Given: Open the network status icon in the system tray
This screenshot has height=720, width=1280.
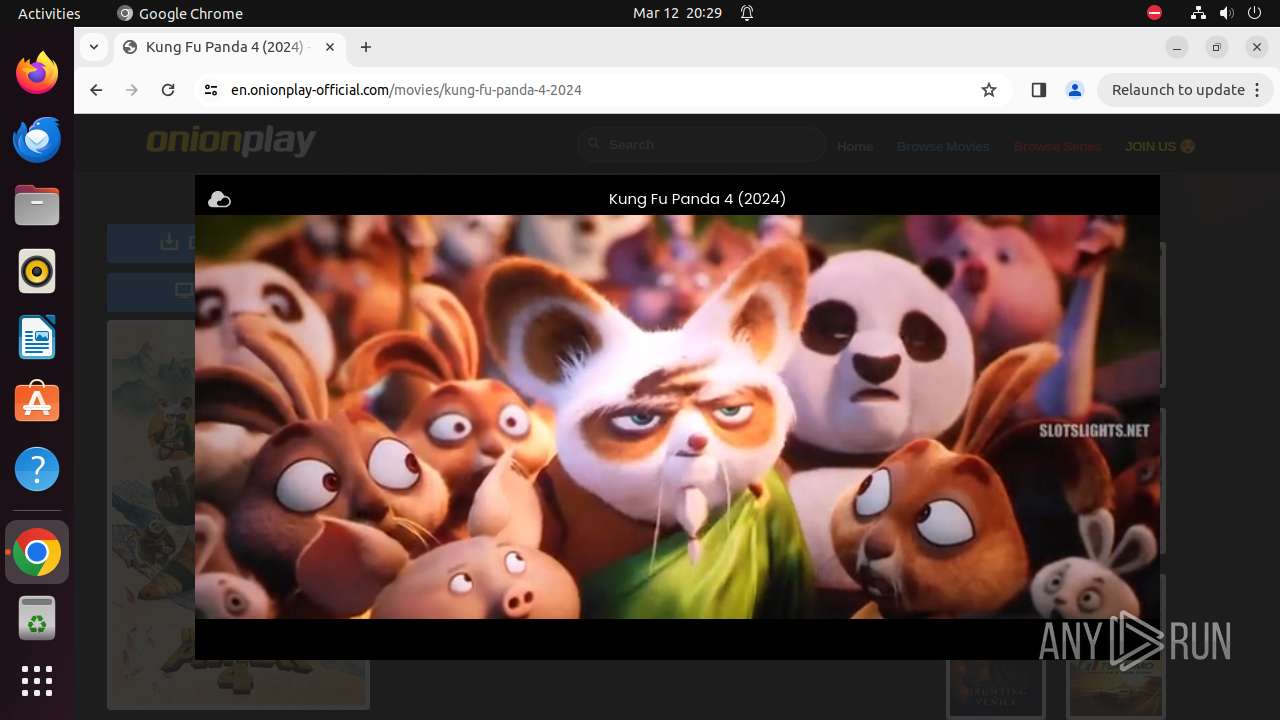Looking at the screenshot, I should click(1198, 13).
